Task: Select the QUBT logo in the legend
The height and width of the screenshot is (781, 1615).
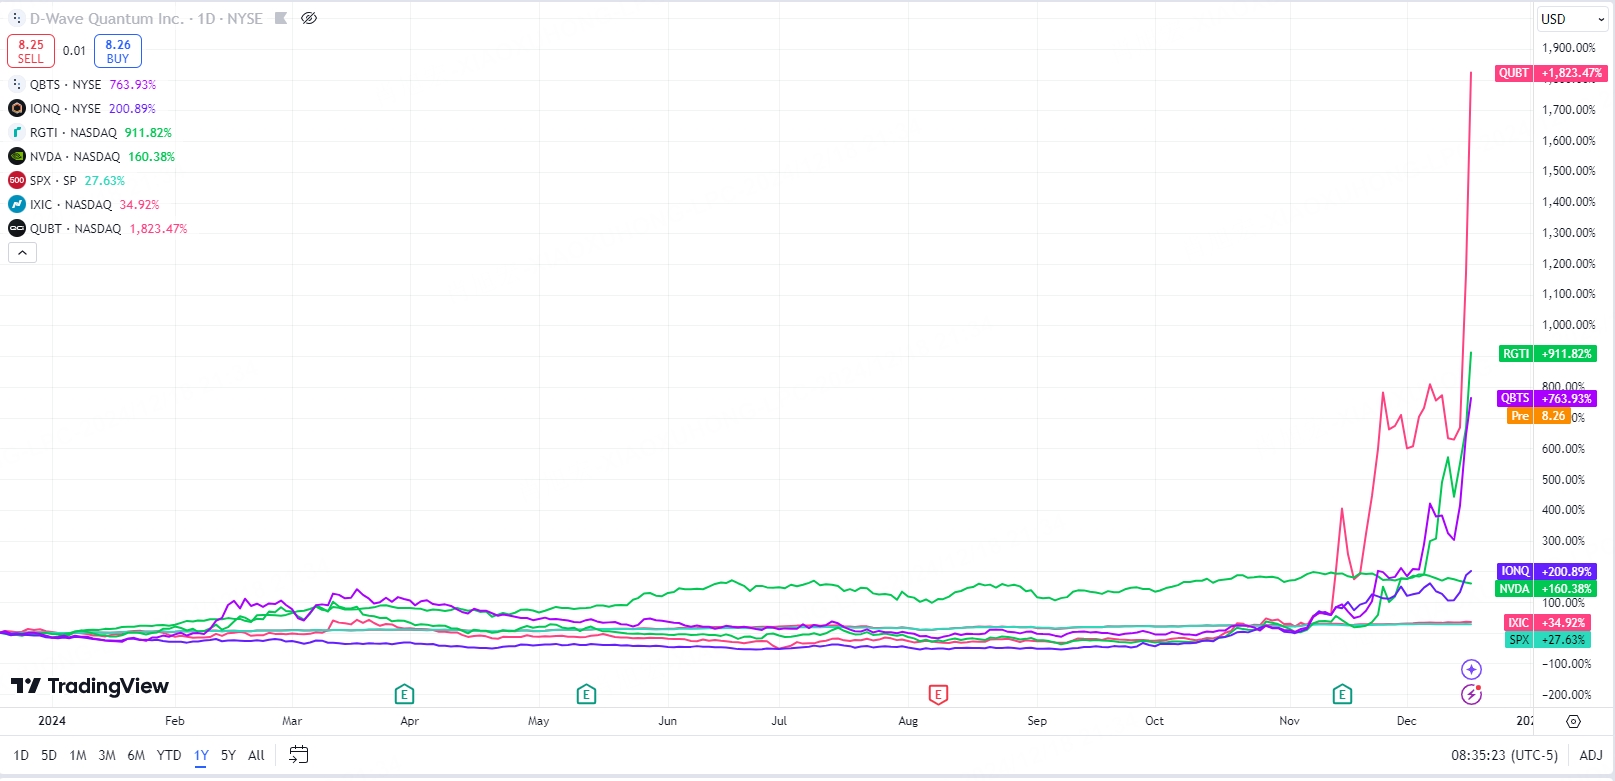Action: pyautogui.click(x=17, y=228)
